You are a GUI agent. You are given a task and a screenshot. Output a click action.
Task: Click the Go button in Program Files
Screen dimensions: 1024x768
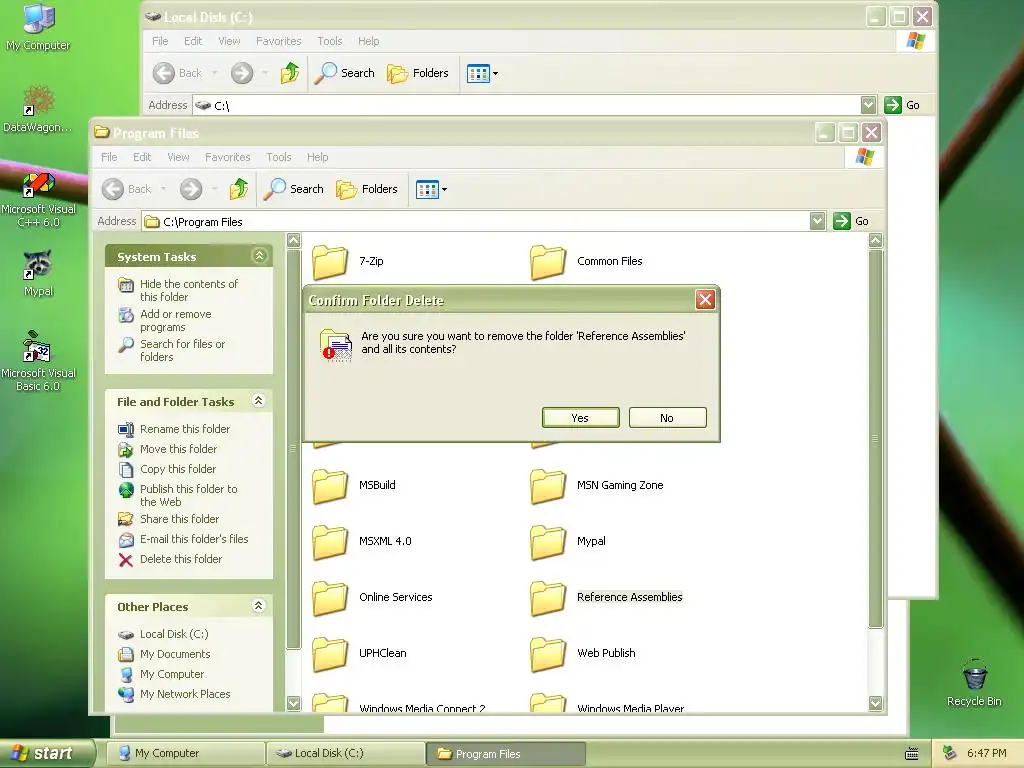[x=851, y=221]
